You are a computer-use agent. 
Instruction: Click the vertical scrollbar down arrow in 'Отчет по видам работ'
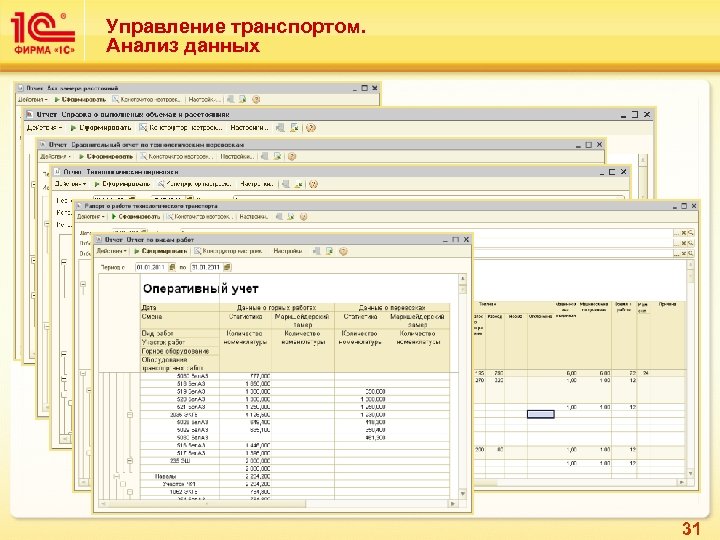463,494
